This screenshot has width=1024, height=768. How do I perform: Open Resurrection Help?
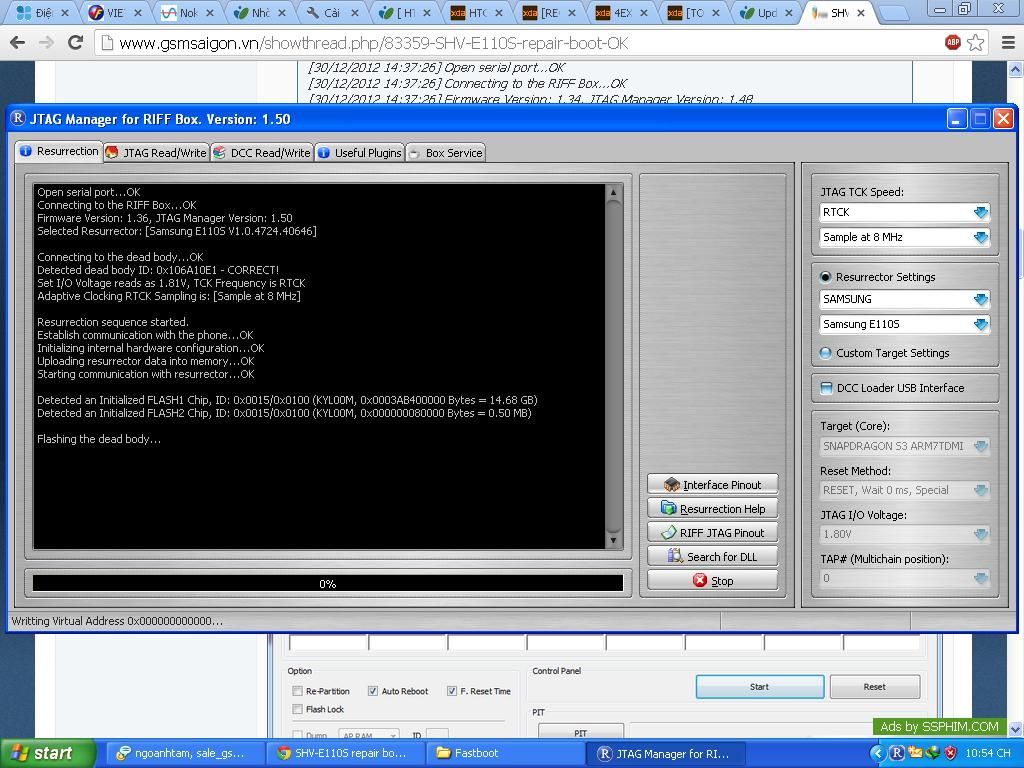pyautogui.click(x=712, y=509)
